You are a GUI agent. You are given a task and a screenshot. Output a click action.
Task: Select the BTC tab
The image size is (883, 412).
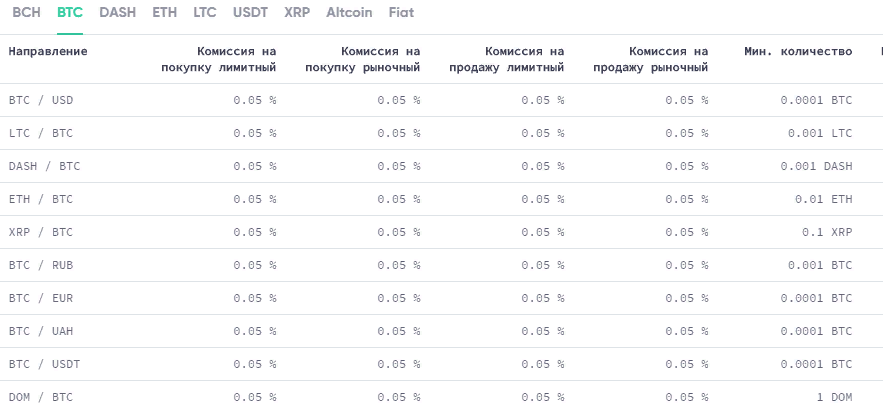point(70,12)
